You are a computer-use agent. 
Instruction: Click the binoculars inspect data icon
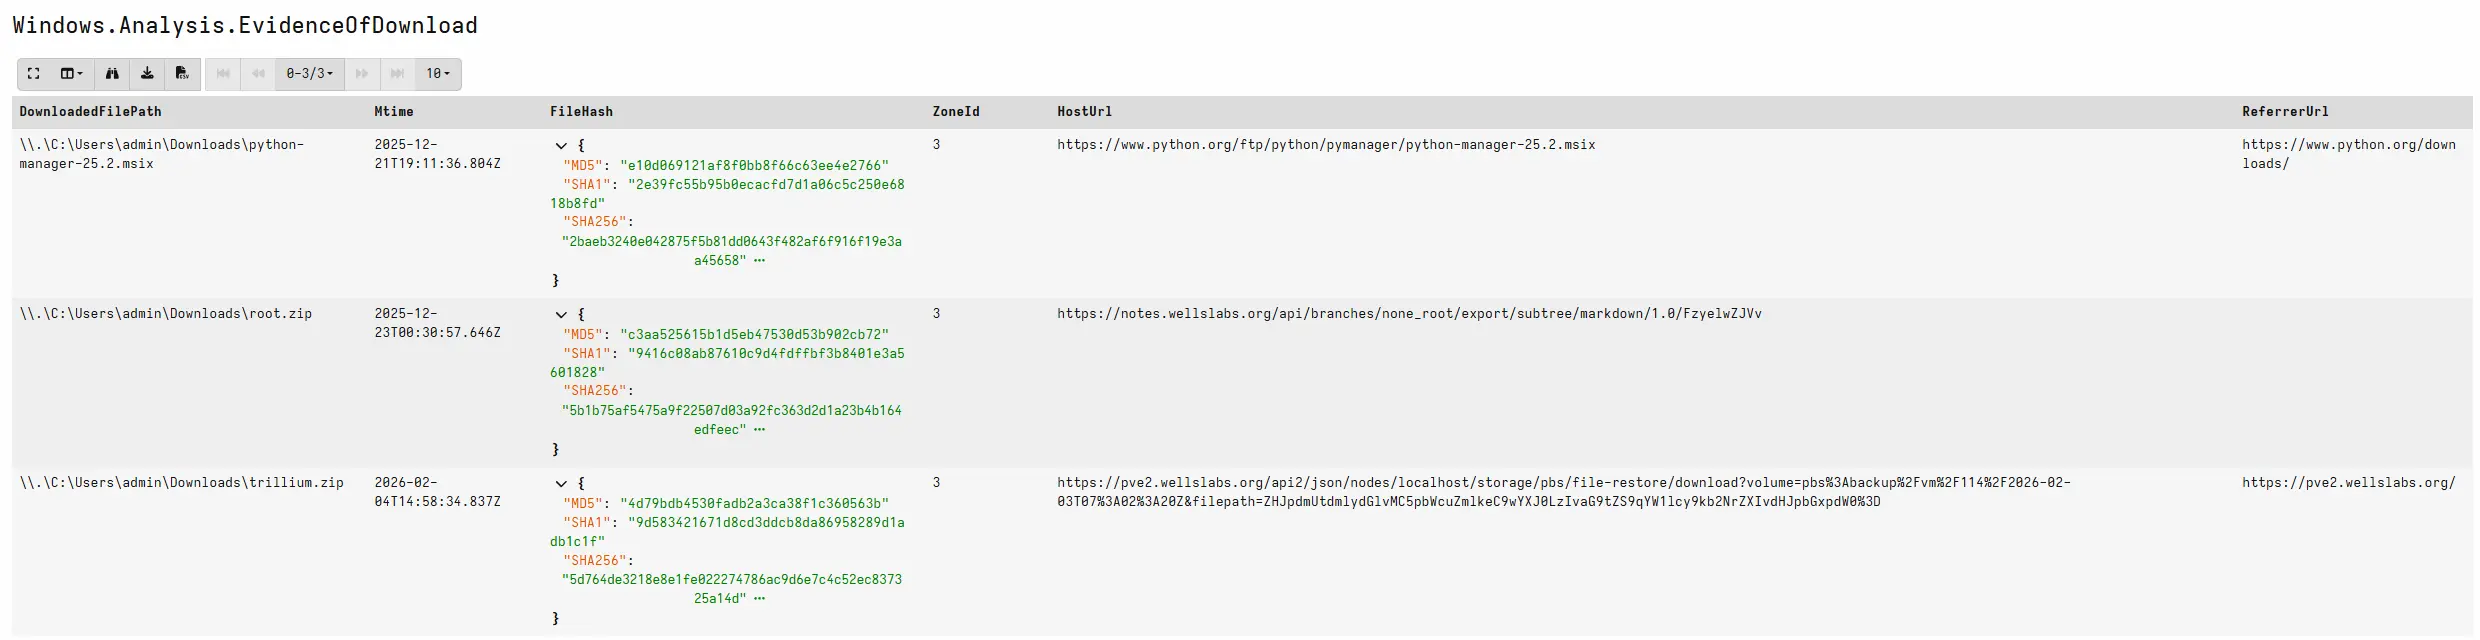(x=112, y=74)
